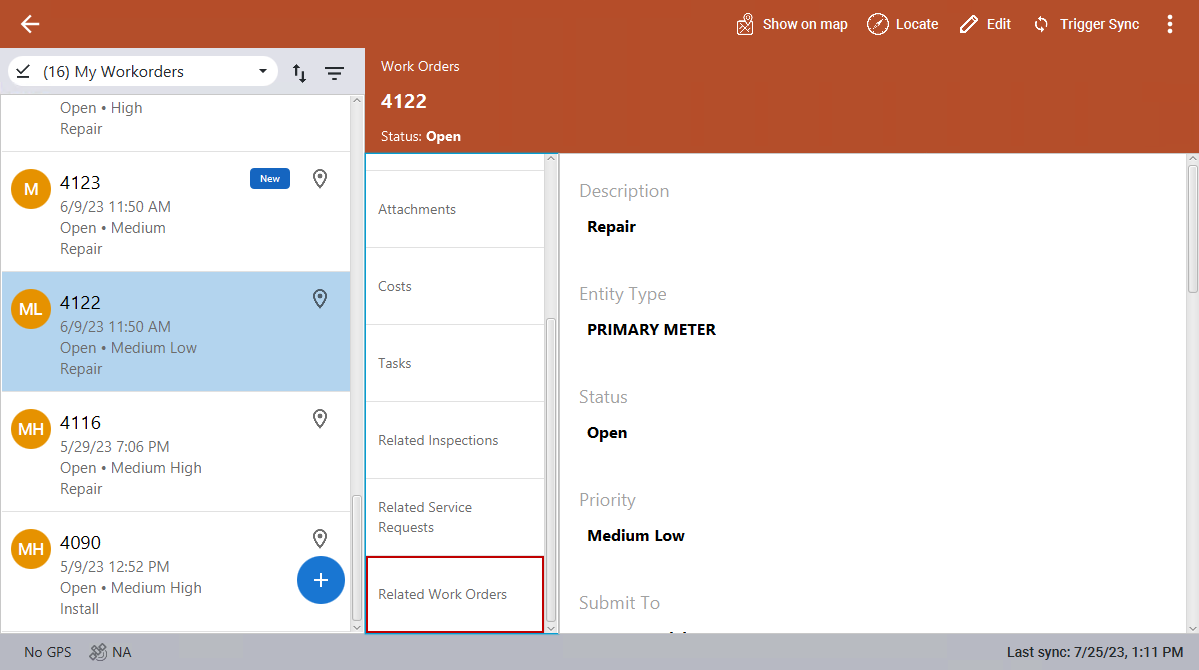Click the Repair description value

[x=611, y=226]
